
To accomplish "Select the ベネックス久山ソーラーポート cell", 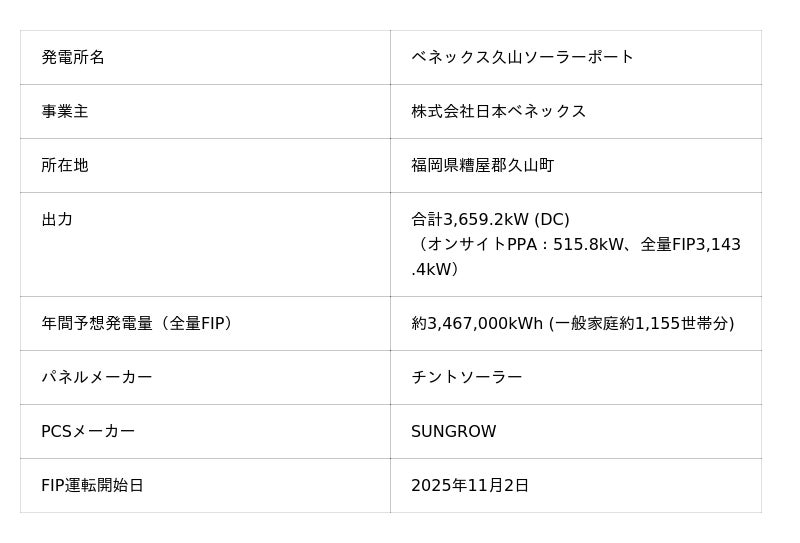I will 522,57.
